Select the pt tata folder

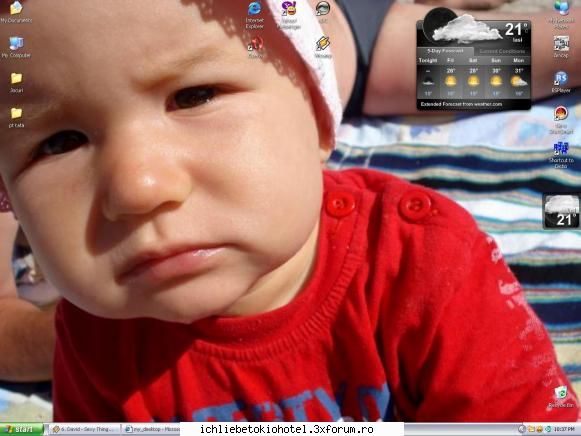(16, 117)
